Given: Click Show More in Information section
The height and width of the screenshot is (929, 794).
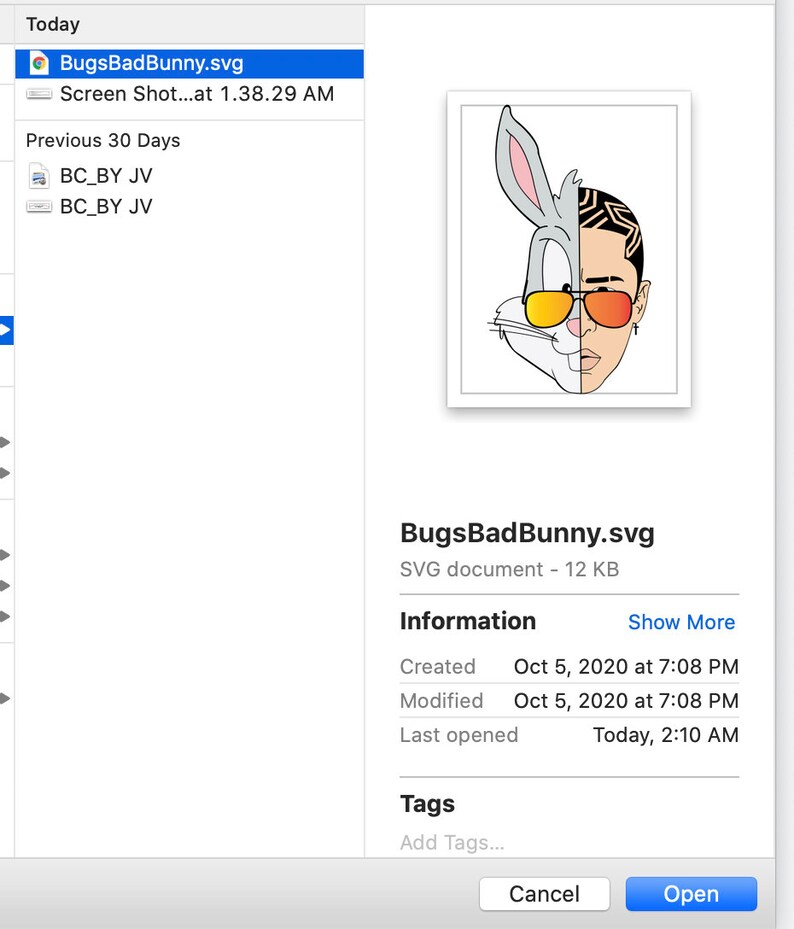Looking at the screenshot, I should coord(681,622).
